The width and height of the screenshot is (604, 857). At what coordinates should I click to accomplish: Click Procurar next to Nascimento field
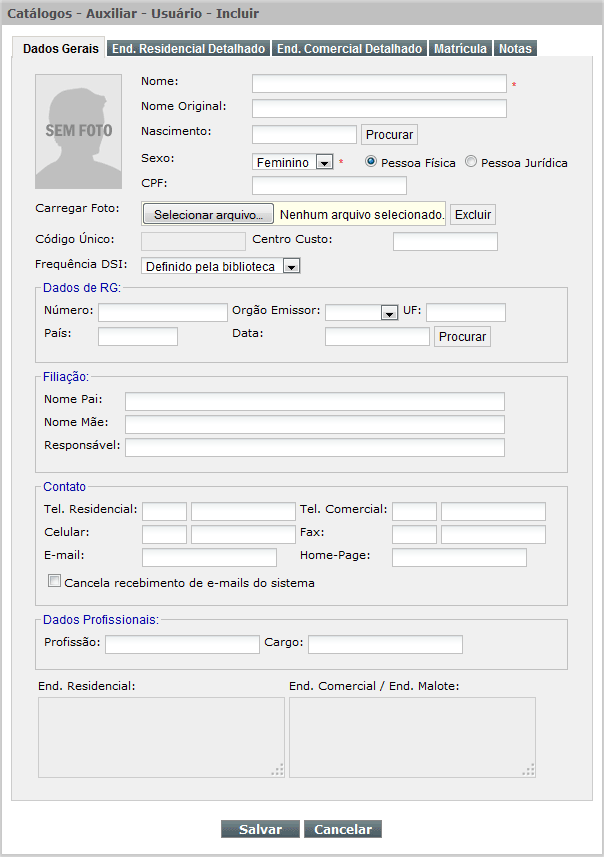389,135
